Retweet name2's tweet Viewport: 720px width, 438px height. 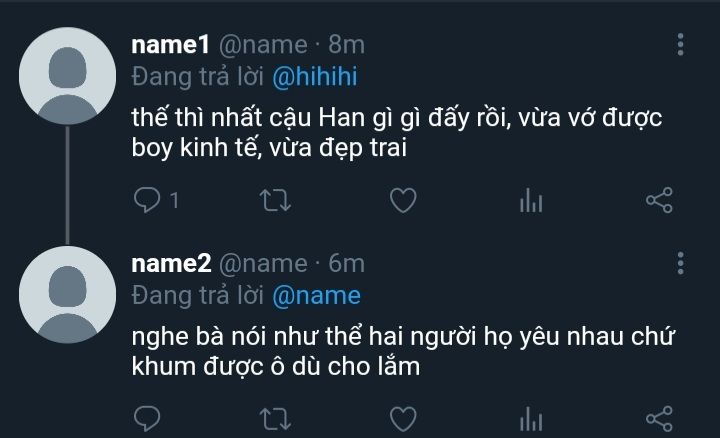[272, 418]
